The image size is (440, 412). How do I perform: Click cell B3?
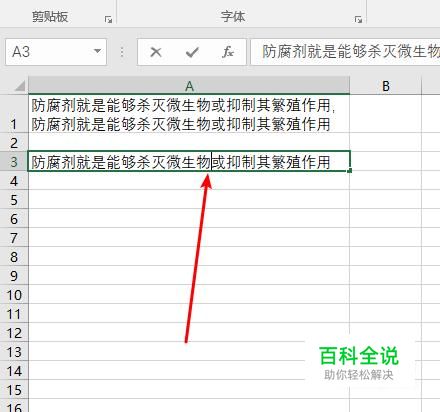point(386,162)
